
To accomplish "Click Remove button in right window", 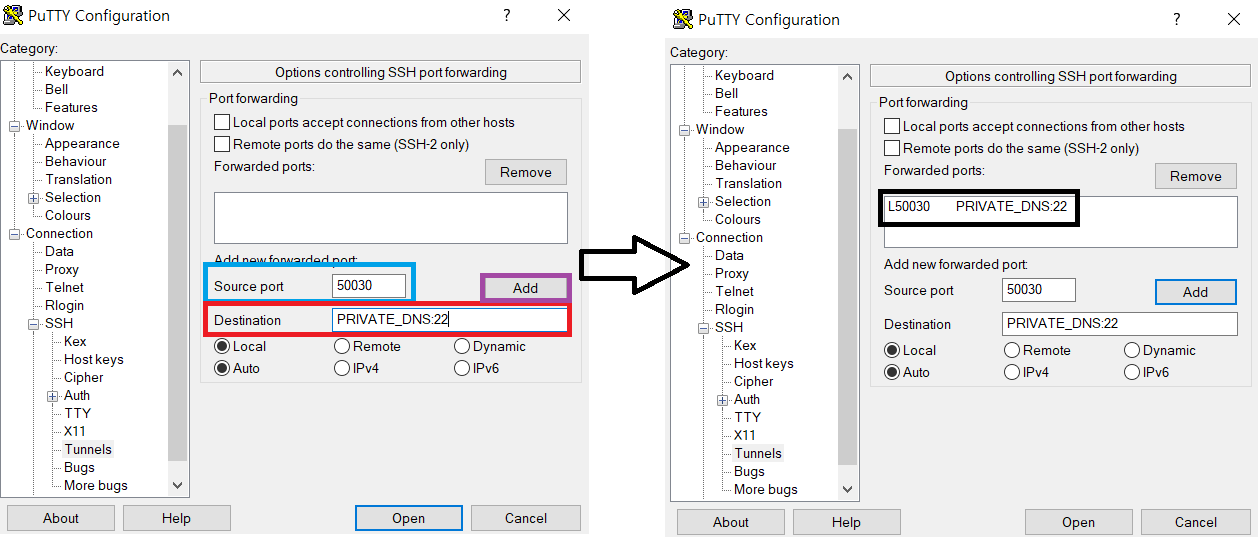I will tap(1196, 176).
